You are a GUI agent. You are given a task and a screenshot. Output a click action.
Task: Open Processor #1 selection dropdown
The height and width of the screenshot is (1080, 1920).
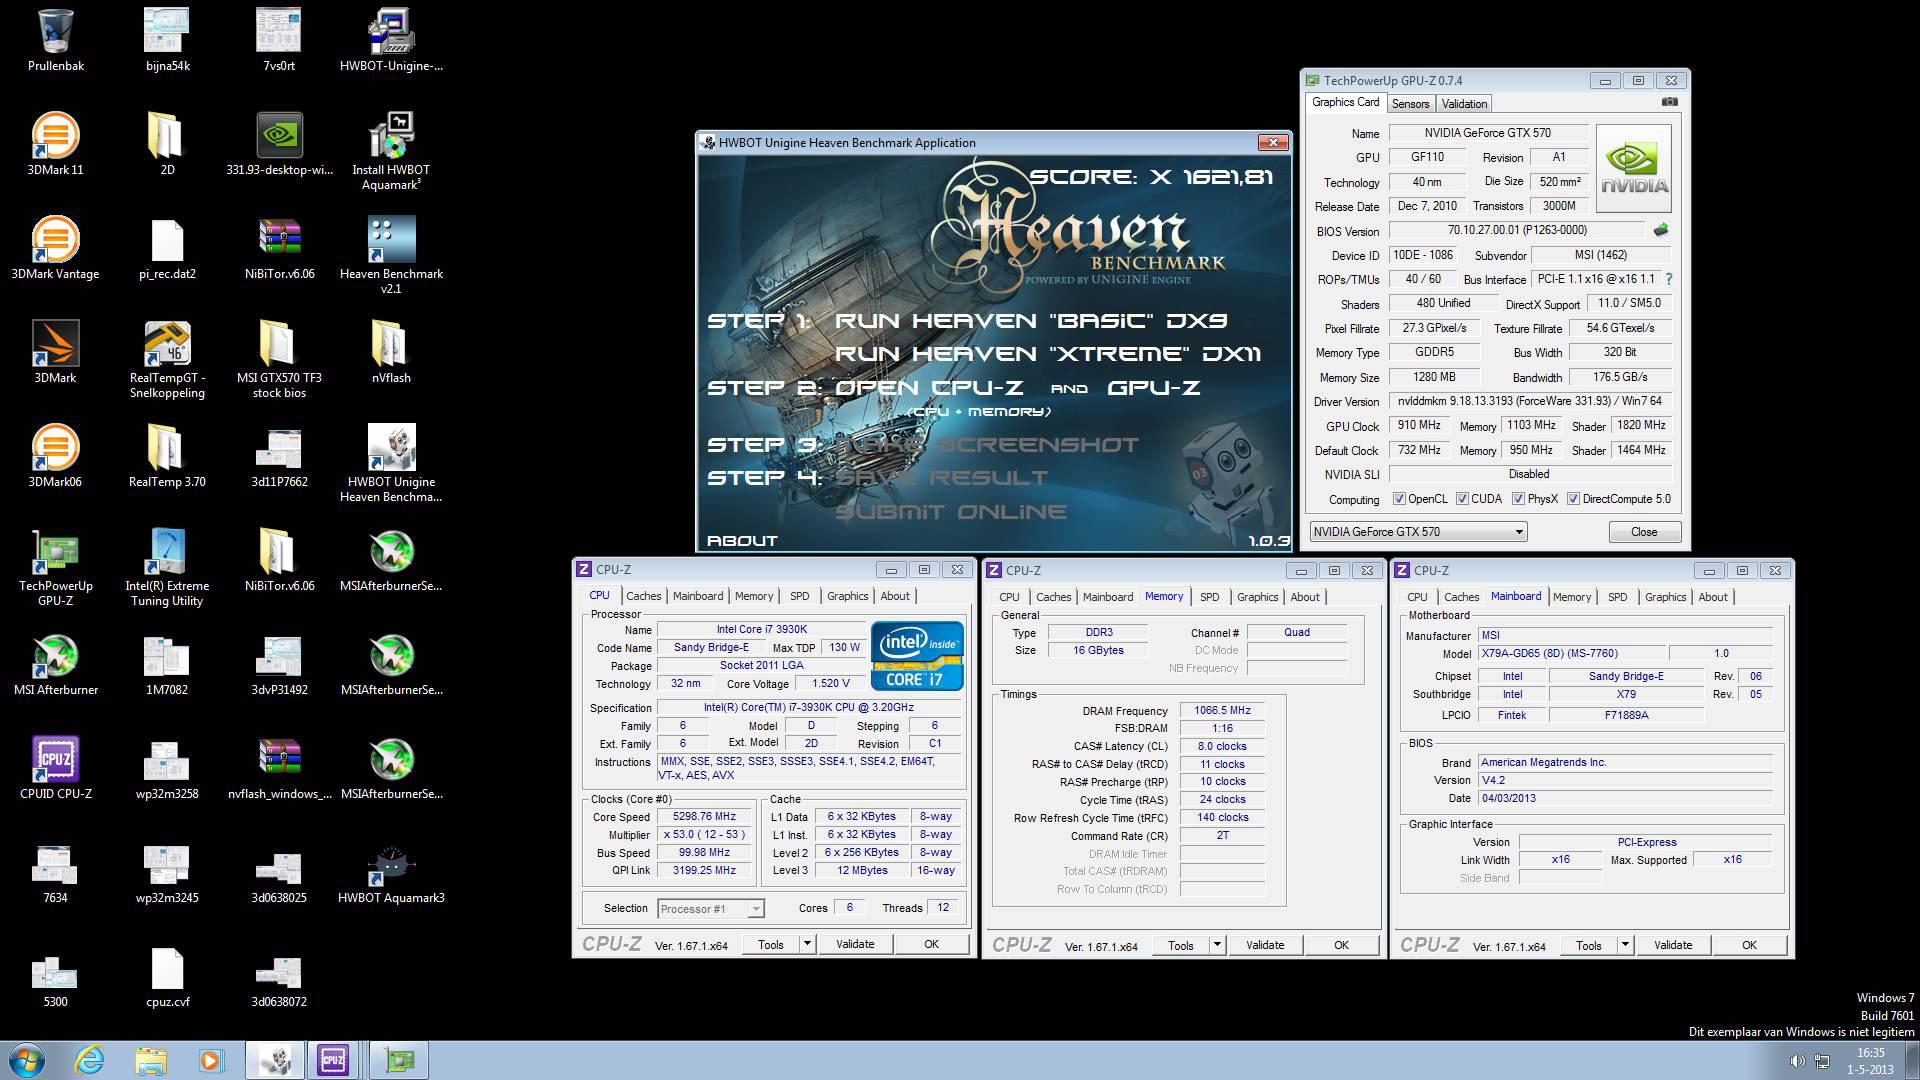click(710, 909)
